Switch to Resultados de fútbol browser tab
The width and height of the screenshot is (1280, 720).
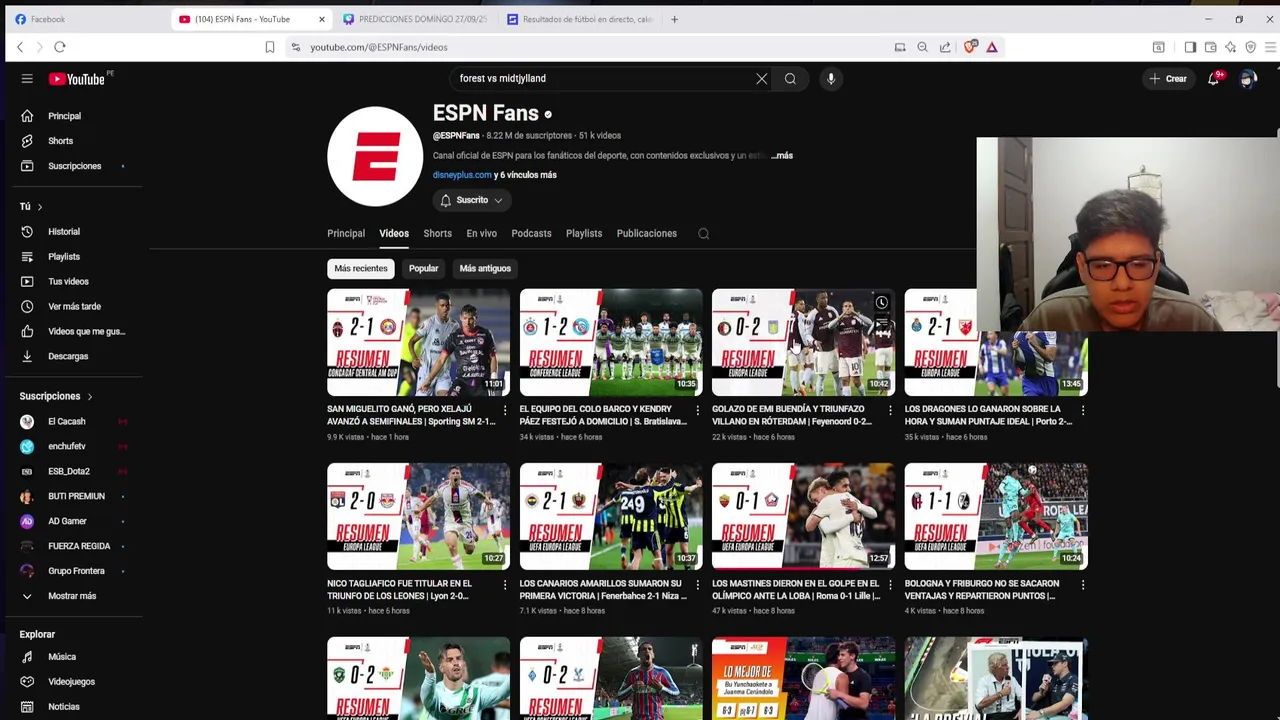[580, 19]
